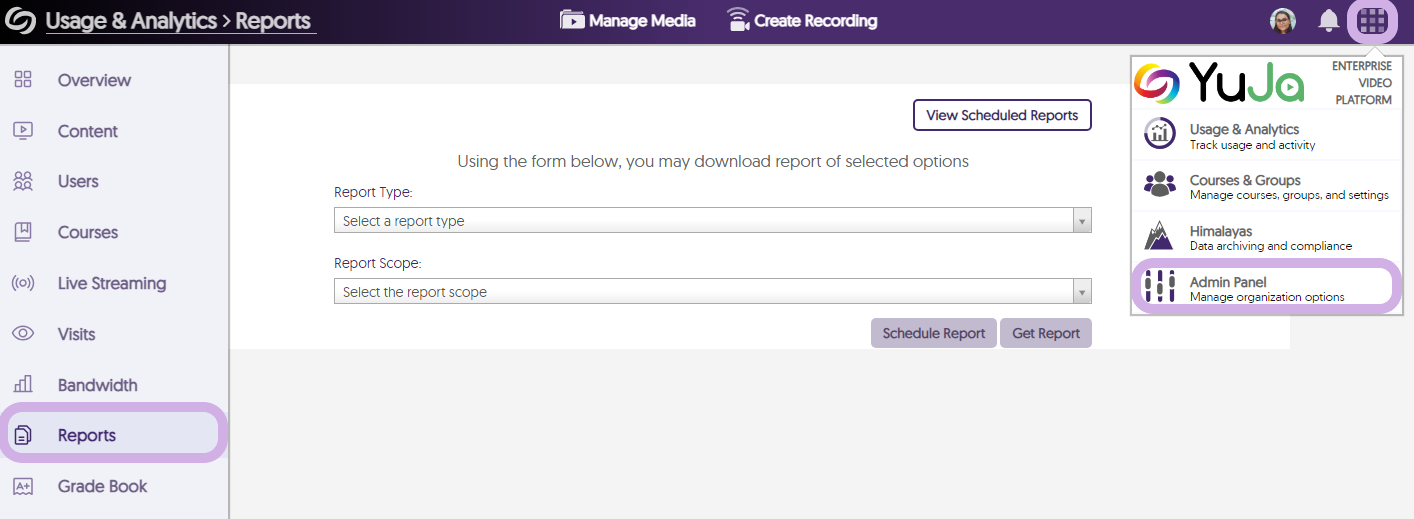Image resolution: width=1414 pixels, height=519 pixels.
Task: Click the Usage & Analytics chart icon
Action: coord(1160,135)
